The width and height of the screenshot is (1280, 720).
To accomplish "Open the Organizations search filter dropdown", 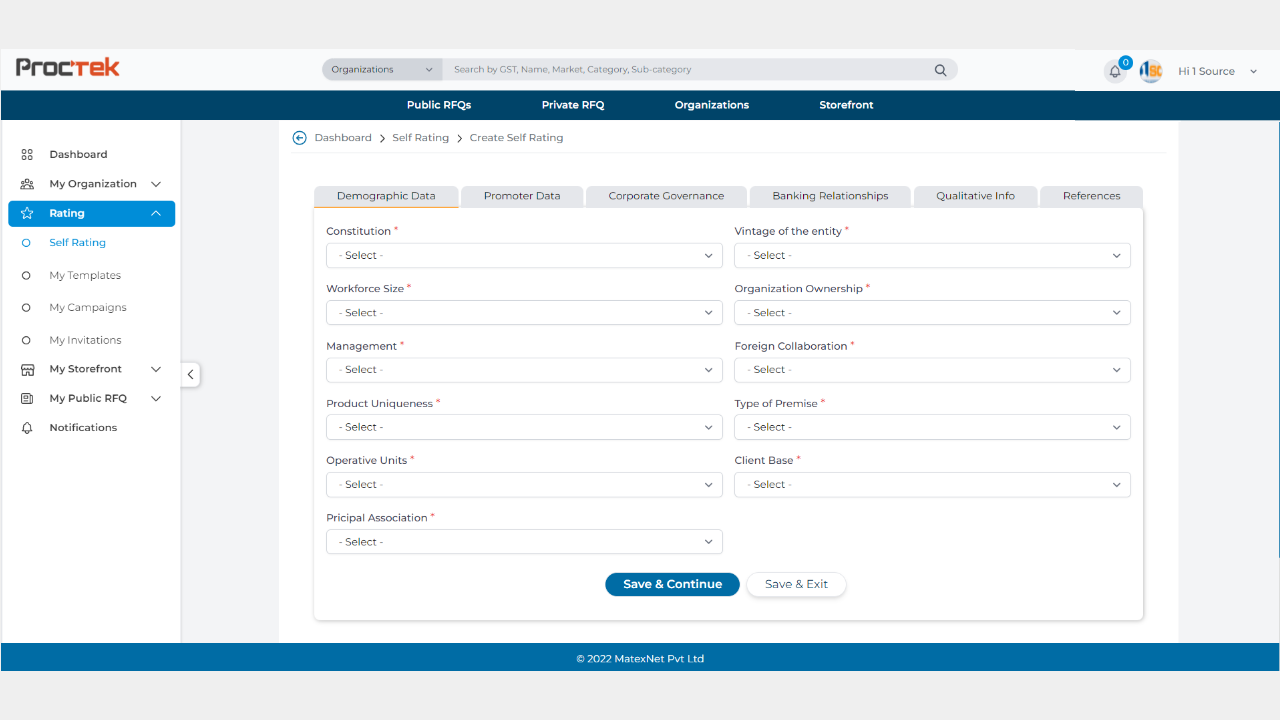I will pyautogui.click(x=382, y=70).
